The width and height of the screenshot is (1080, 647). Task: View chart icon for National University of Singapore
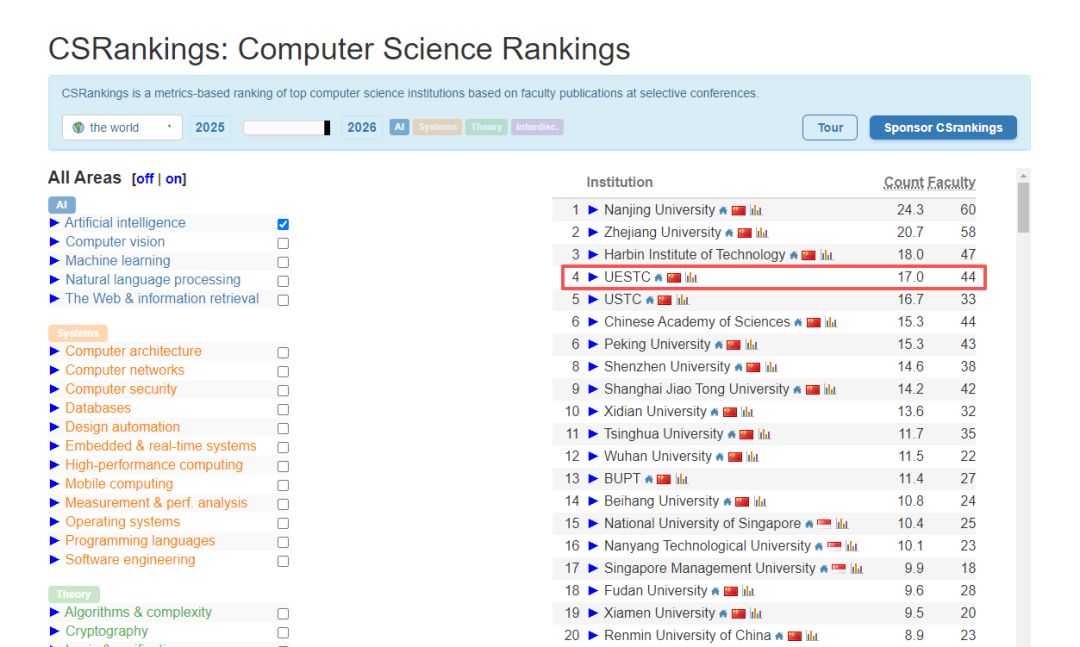pos(842,524)
